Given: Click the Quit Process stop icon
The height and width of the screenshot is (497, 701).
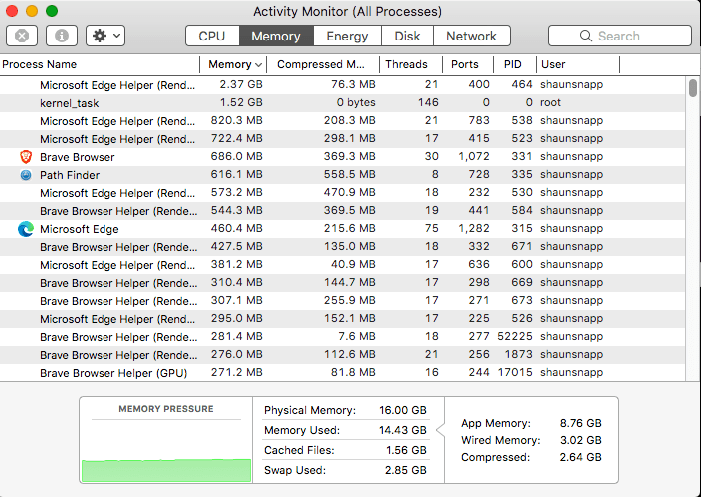Looking at the screenshot, I should pyautogui.click(x=22, y=36).
